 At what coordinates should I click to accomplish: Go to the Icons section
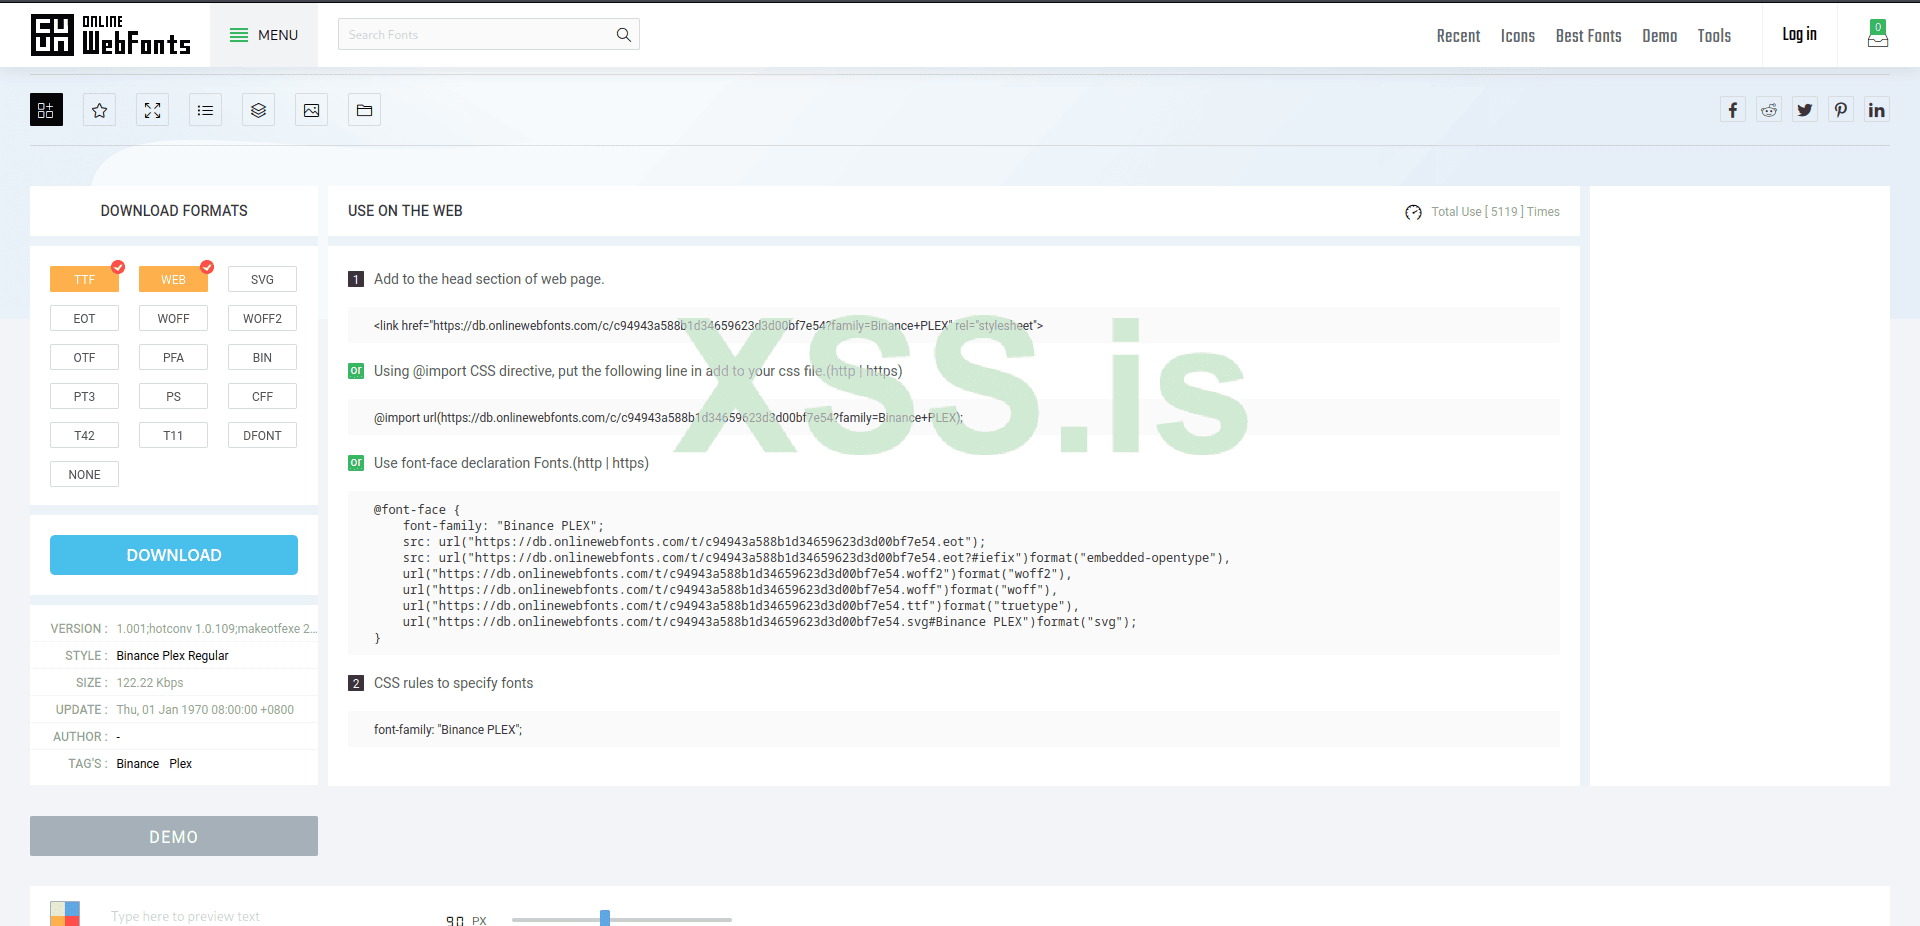[x=1517, y=36]
